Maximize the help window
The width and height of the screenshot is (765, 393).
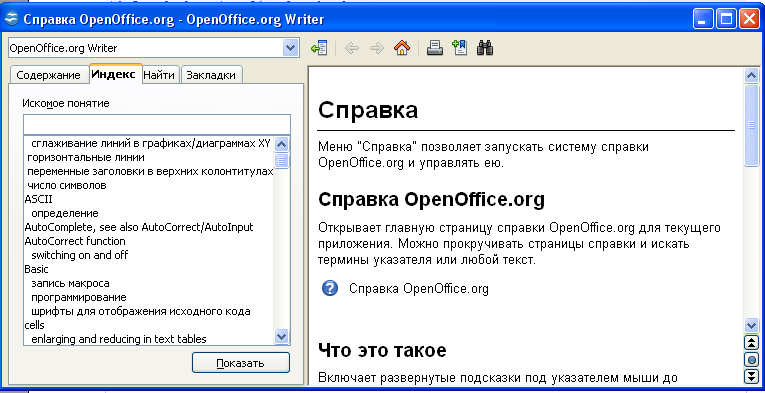click(726, 20)
